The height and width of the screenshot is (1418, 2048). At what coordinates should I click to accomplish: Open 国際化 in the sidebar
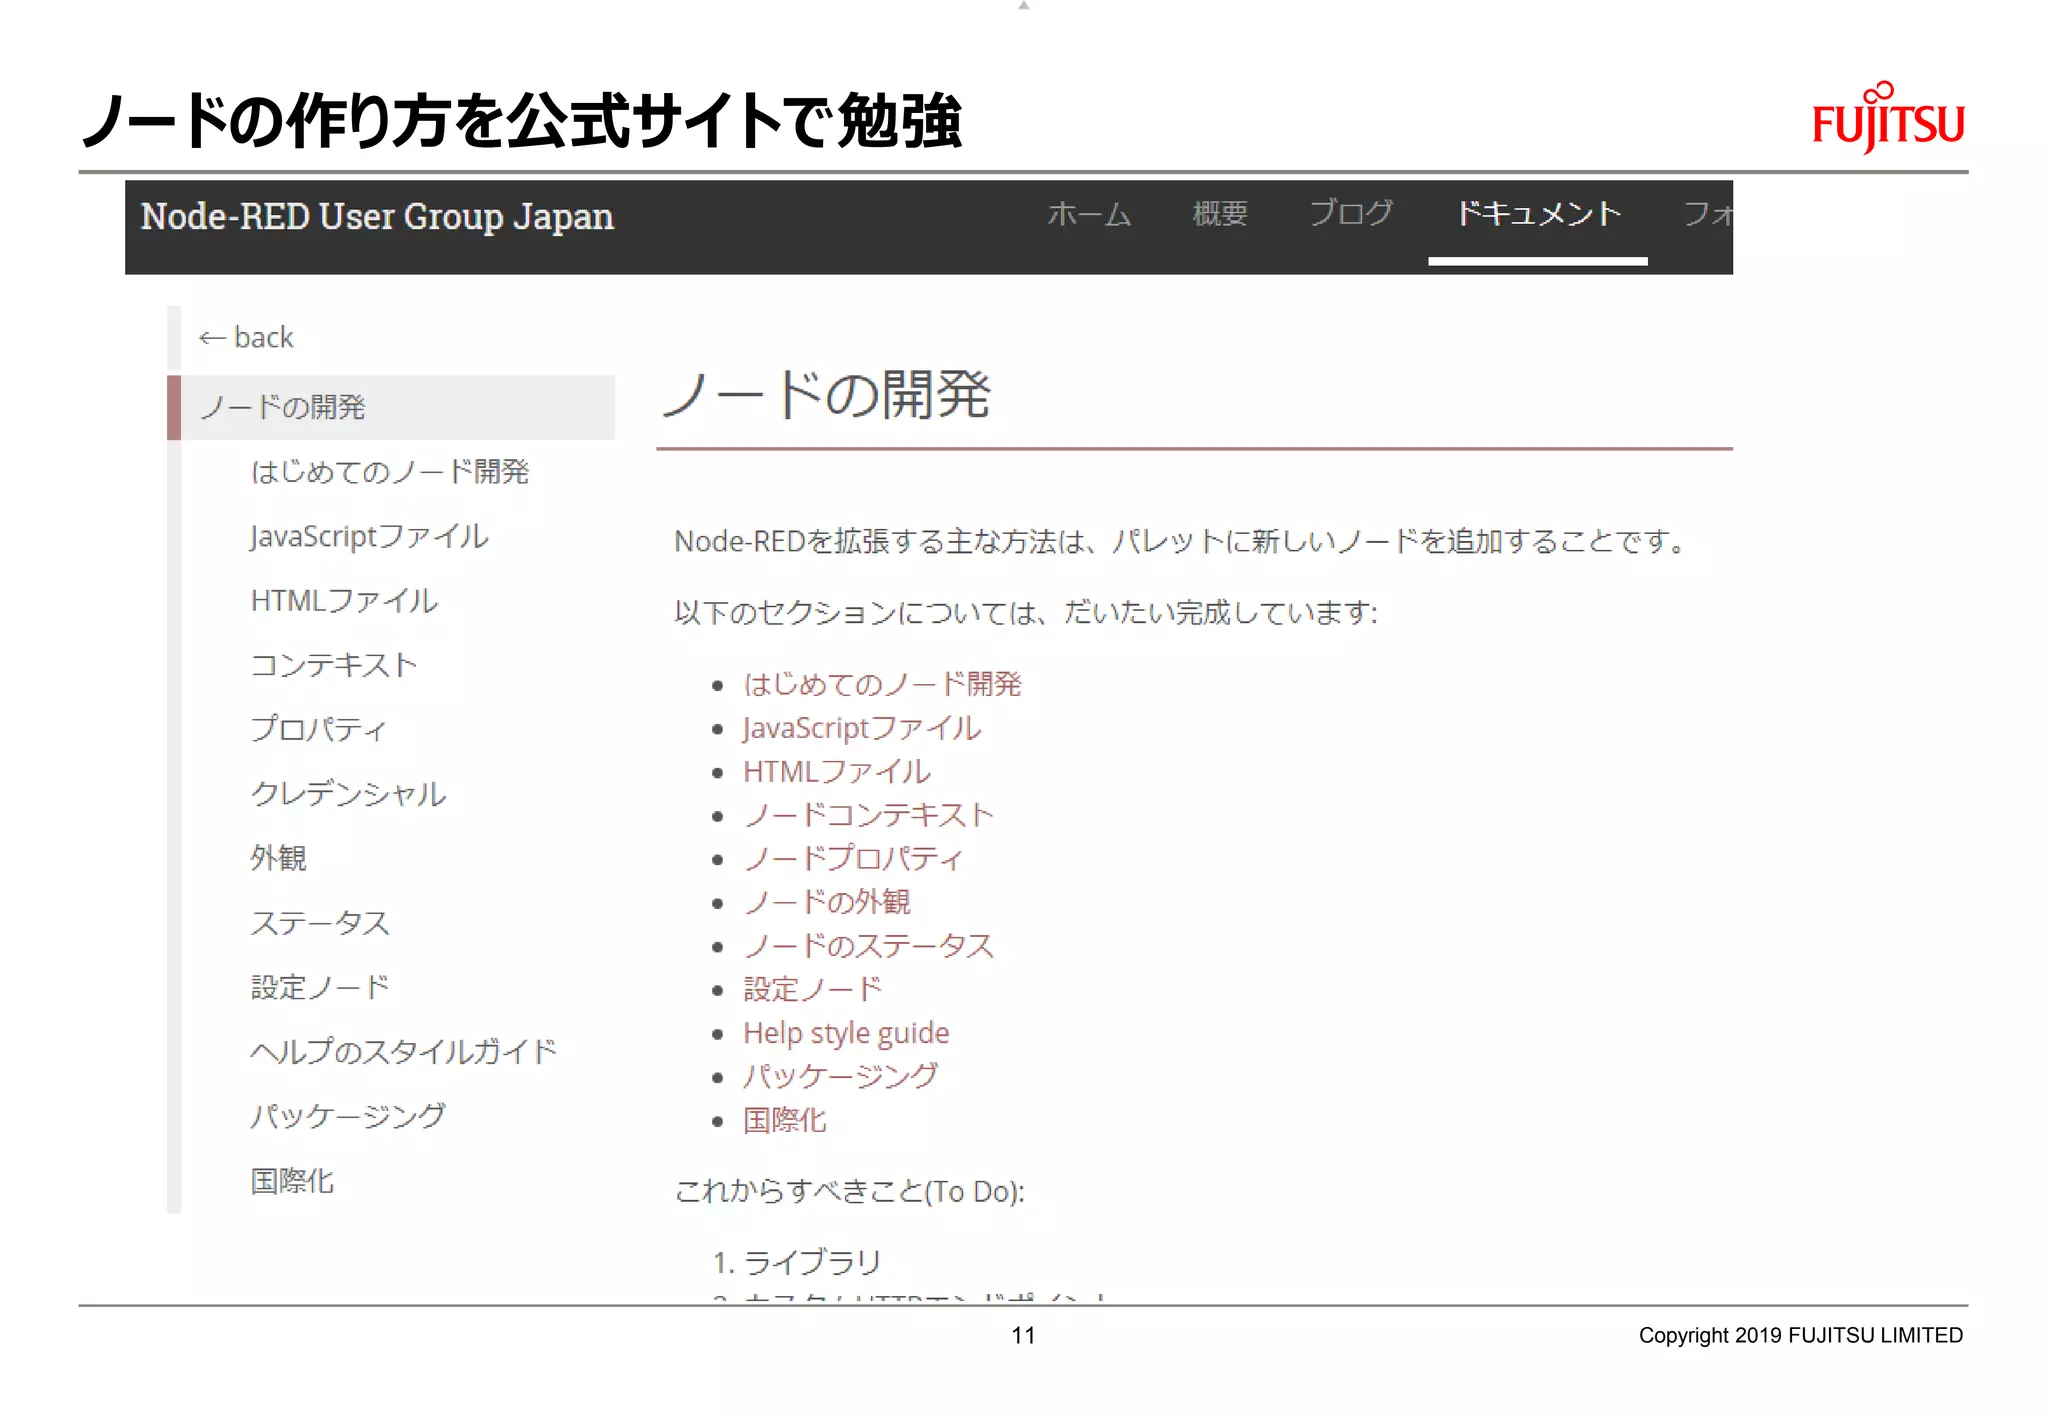click(x=292, y=1181)
